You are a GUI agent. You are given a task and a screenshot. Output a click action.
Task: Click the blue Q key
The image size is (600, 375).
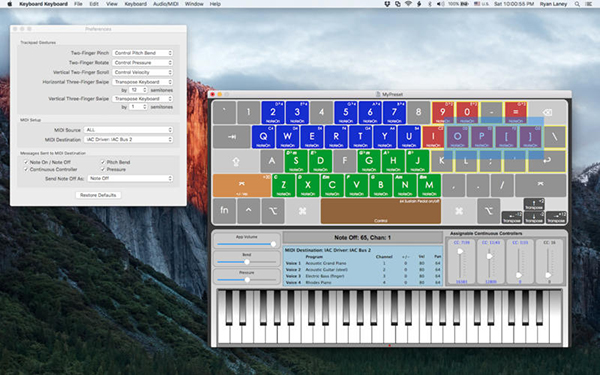pos(263,137)
